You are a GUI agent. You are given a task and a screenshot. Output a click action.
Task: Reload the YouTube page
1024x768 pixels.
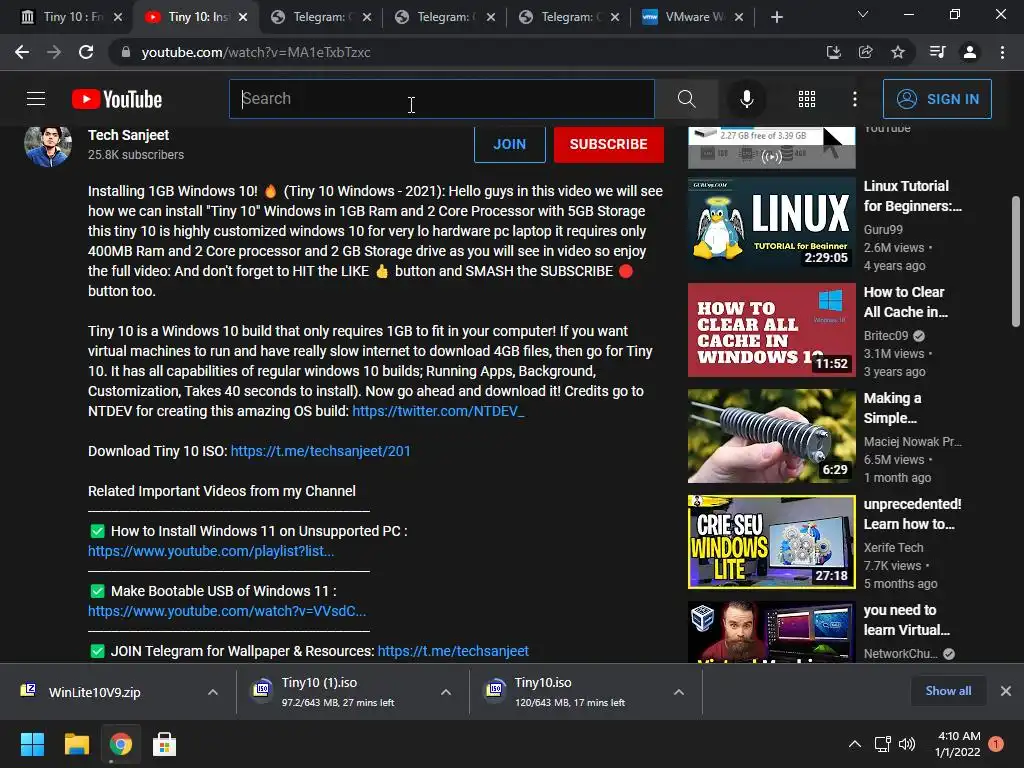click(86, 52)
